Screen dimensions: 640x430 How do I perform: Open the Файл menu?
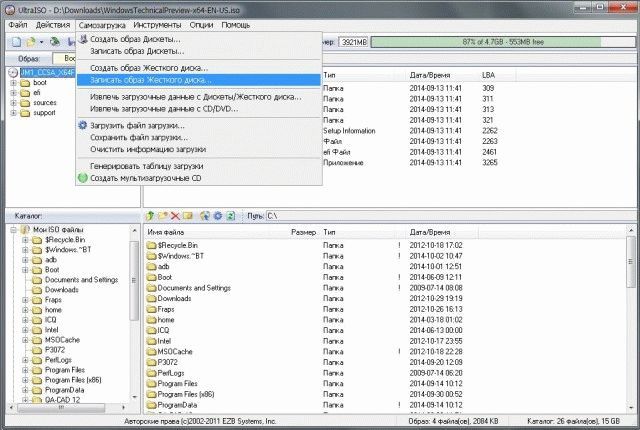point(18,25)
